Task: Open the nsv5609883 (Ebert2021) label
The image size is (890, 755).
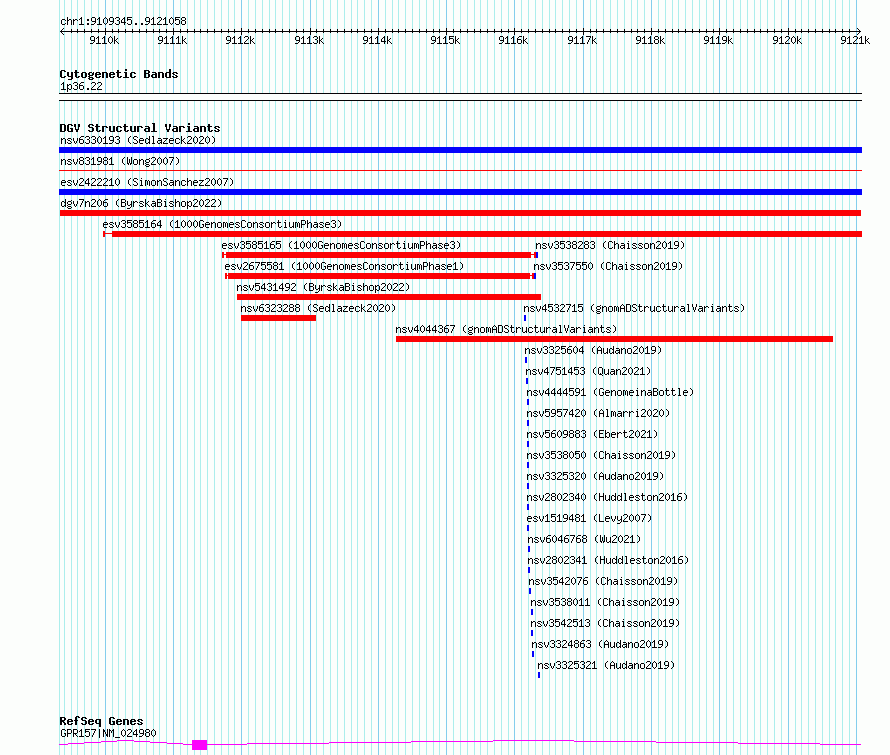Action: [x=592, y=434]
